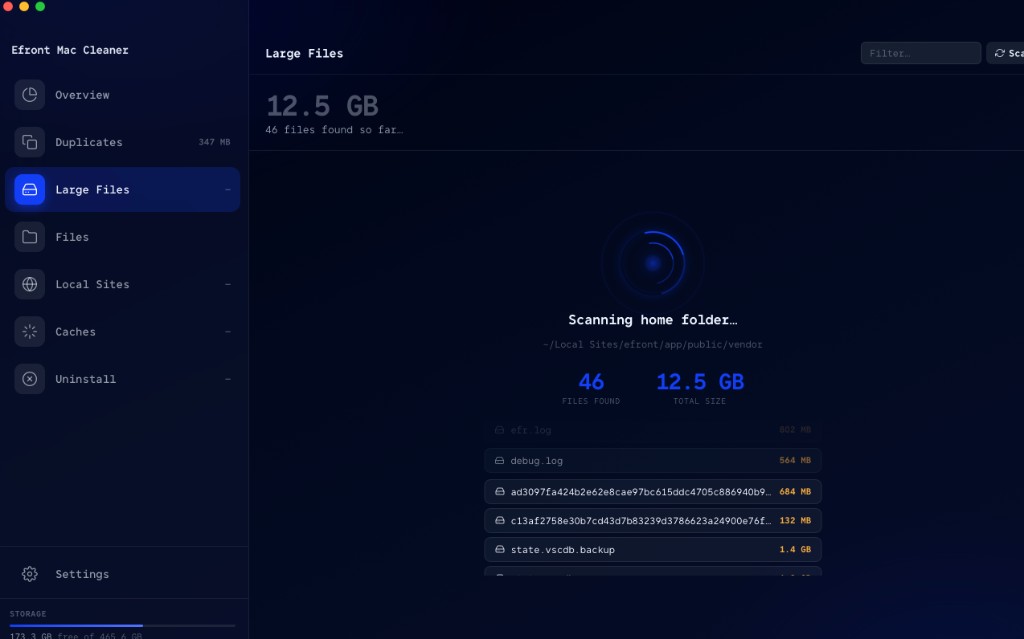The height and width of the screenshot is (639, 1024).
Task: Go to Uninstall section
Action: tap(122, 379)
